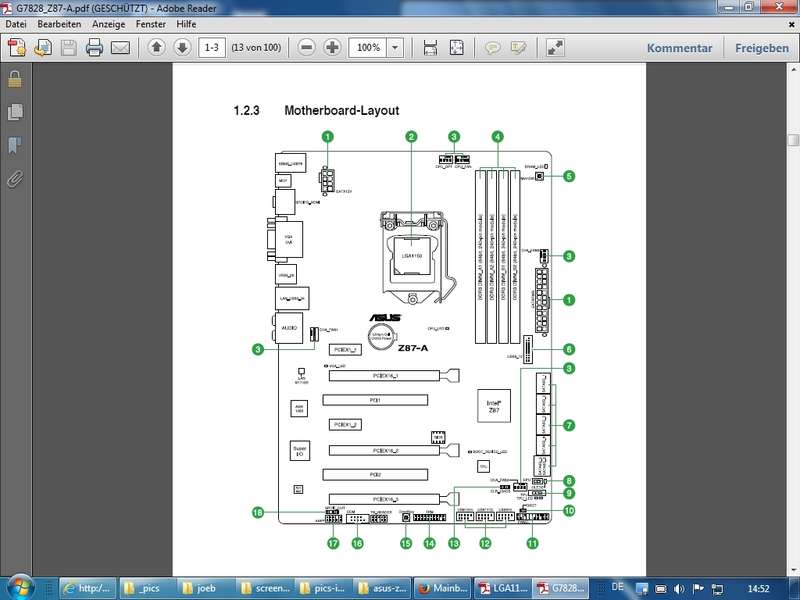The image size is (800, 600).
Task: Add a sticky note comment
Action: 492,47
